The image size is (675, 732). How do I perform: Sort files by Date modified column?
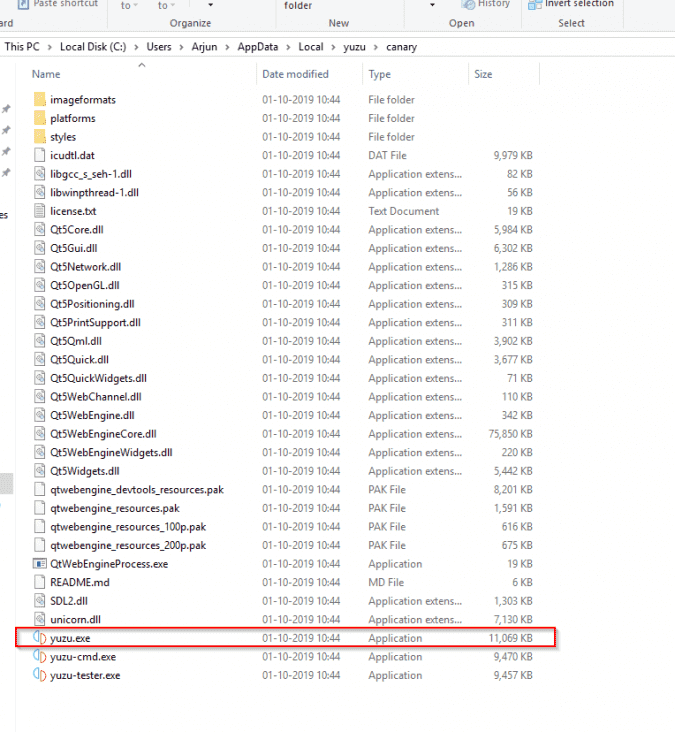[295, 74]
